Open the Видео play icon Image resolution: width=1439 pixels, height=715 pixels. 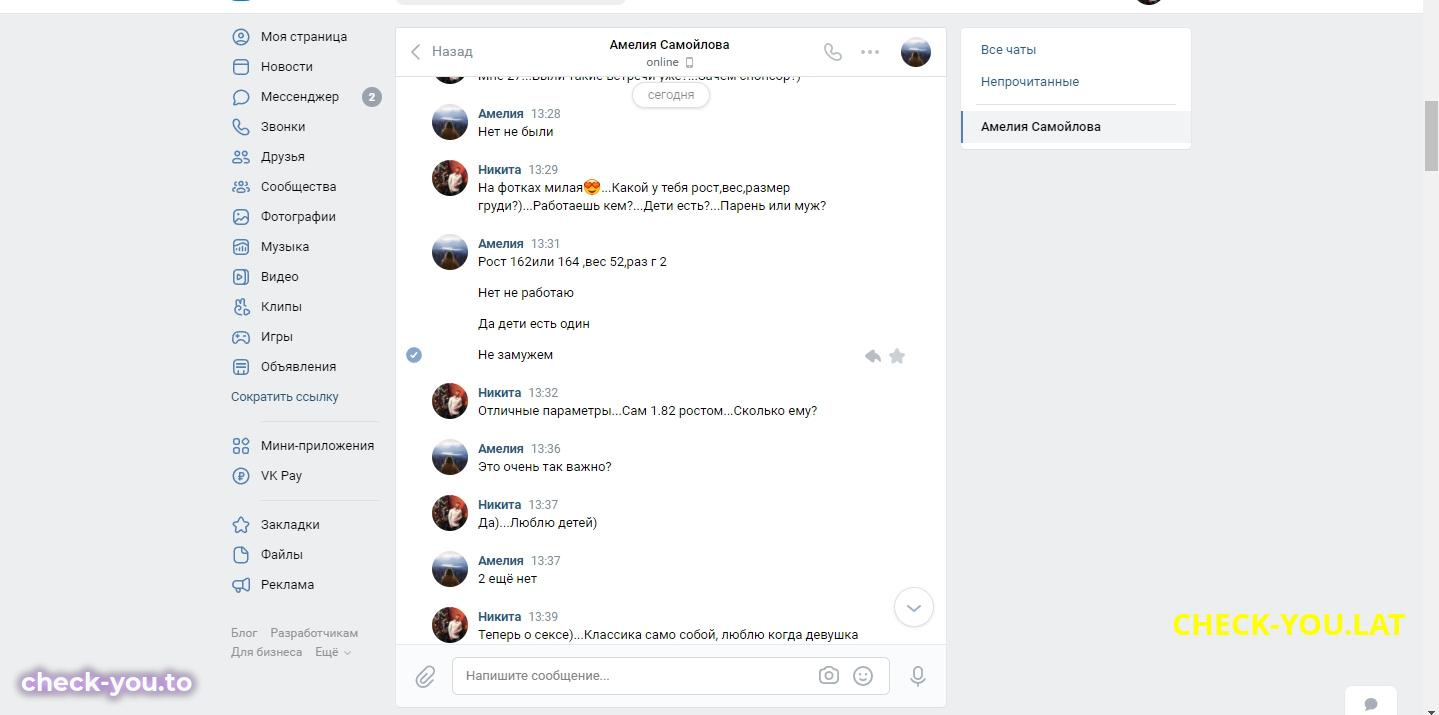pyautogui.click(x=240, y=277)
